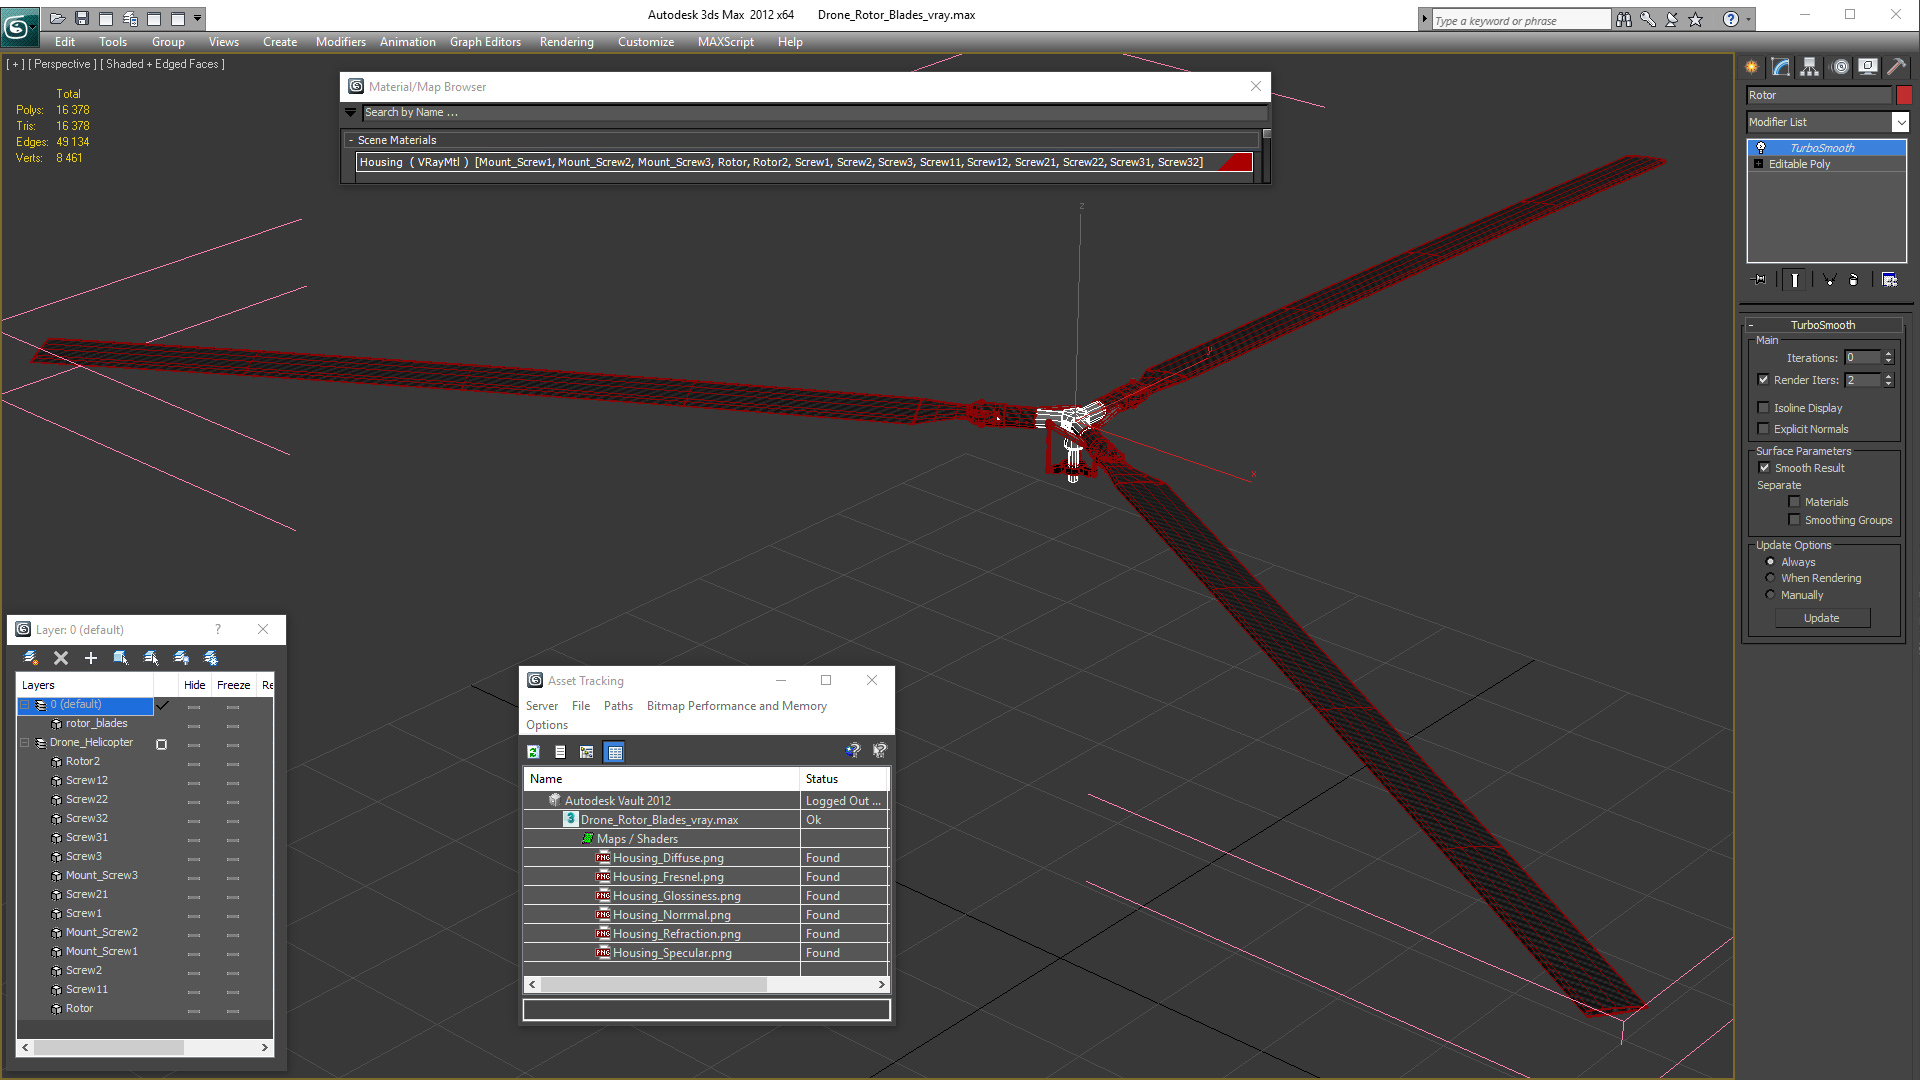The image size is (1920, 1080).
Task: Click Status Log icon in Asset Tracking
Action: point(560,752)
